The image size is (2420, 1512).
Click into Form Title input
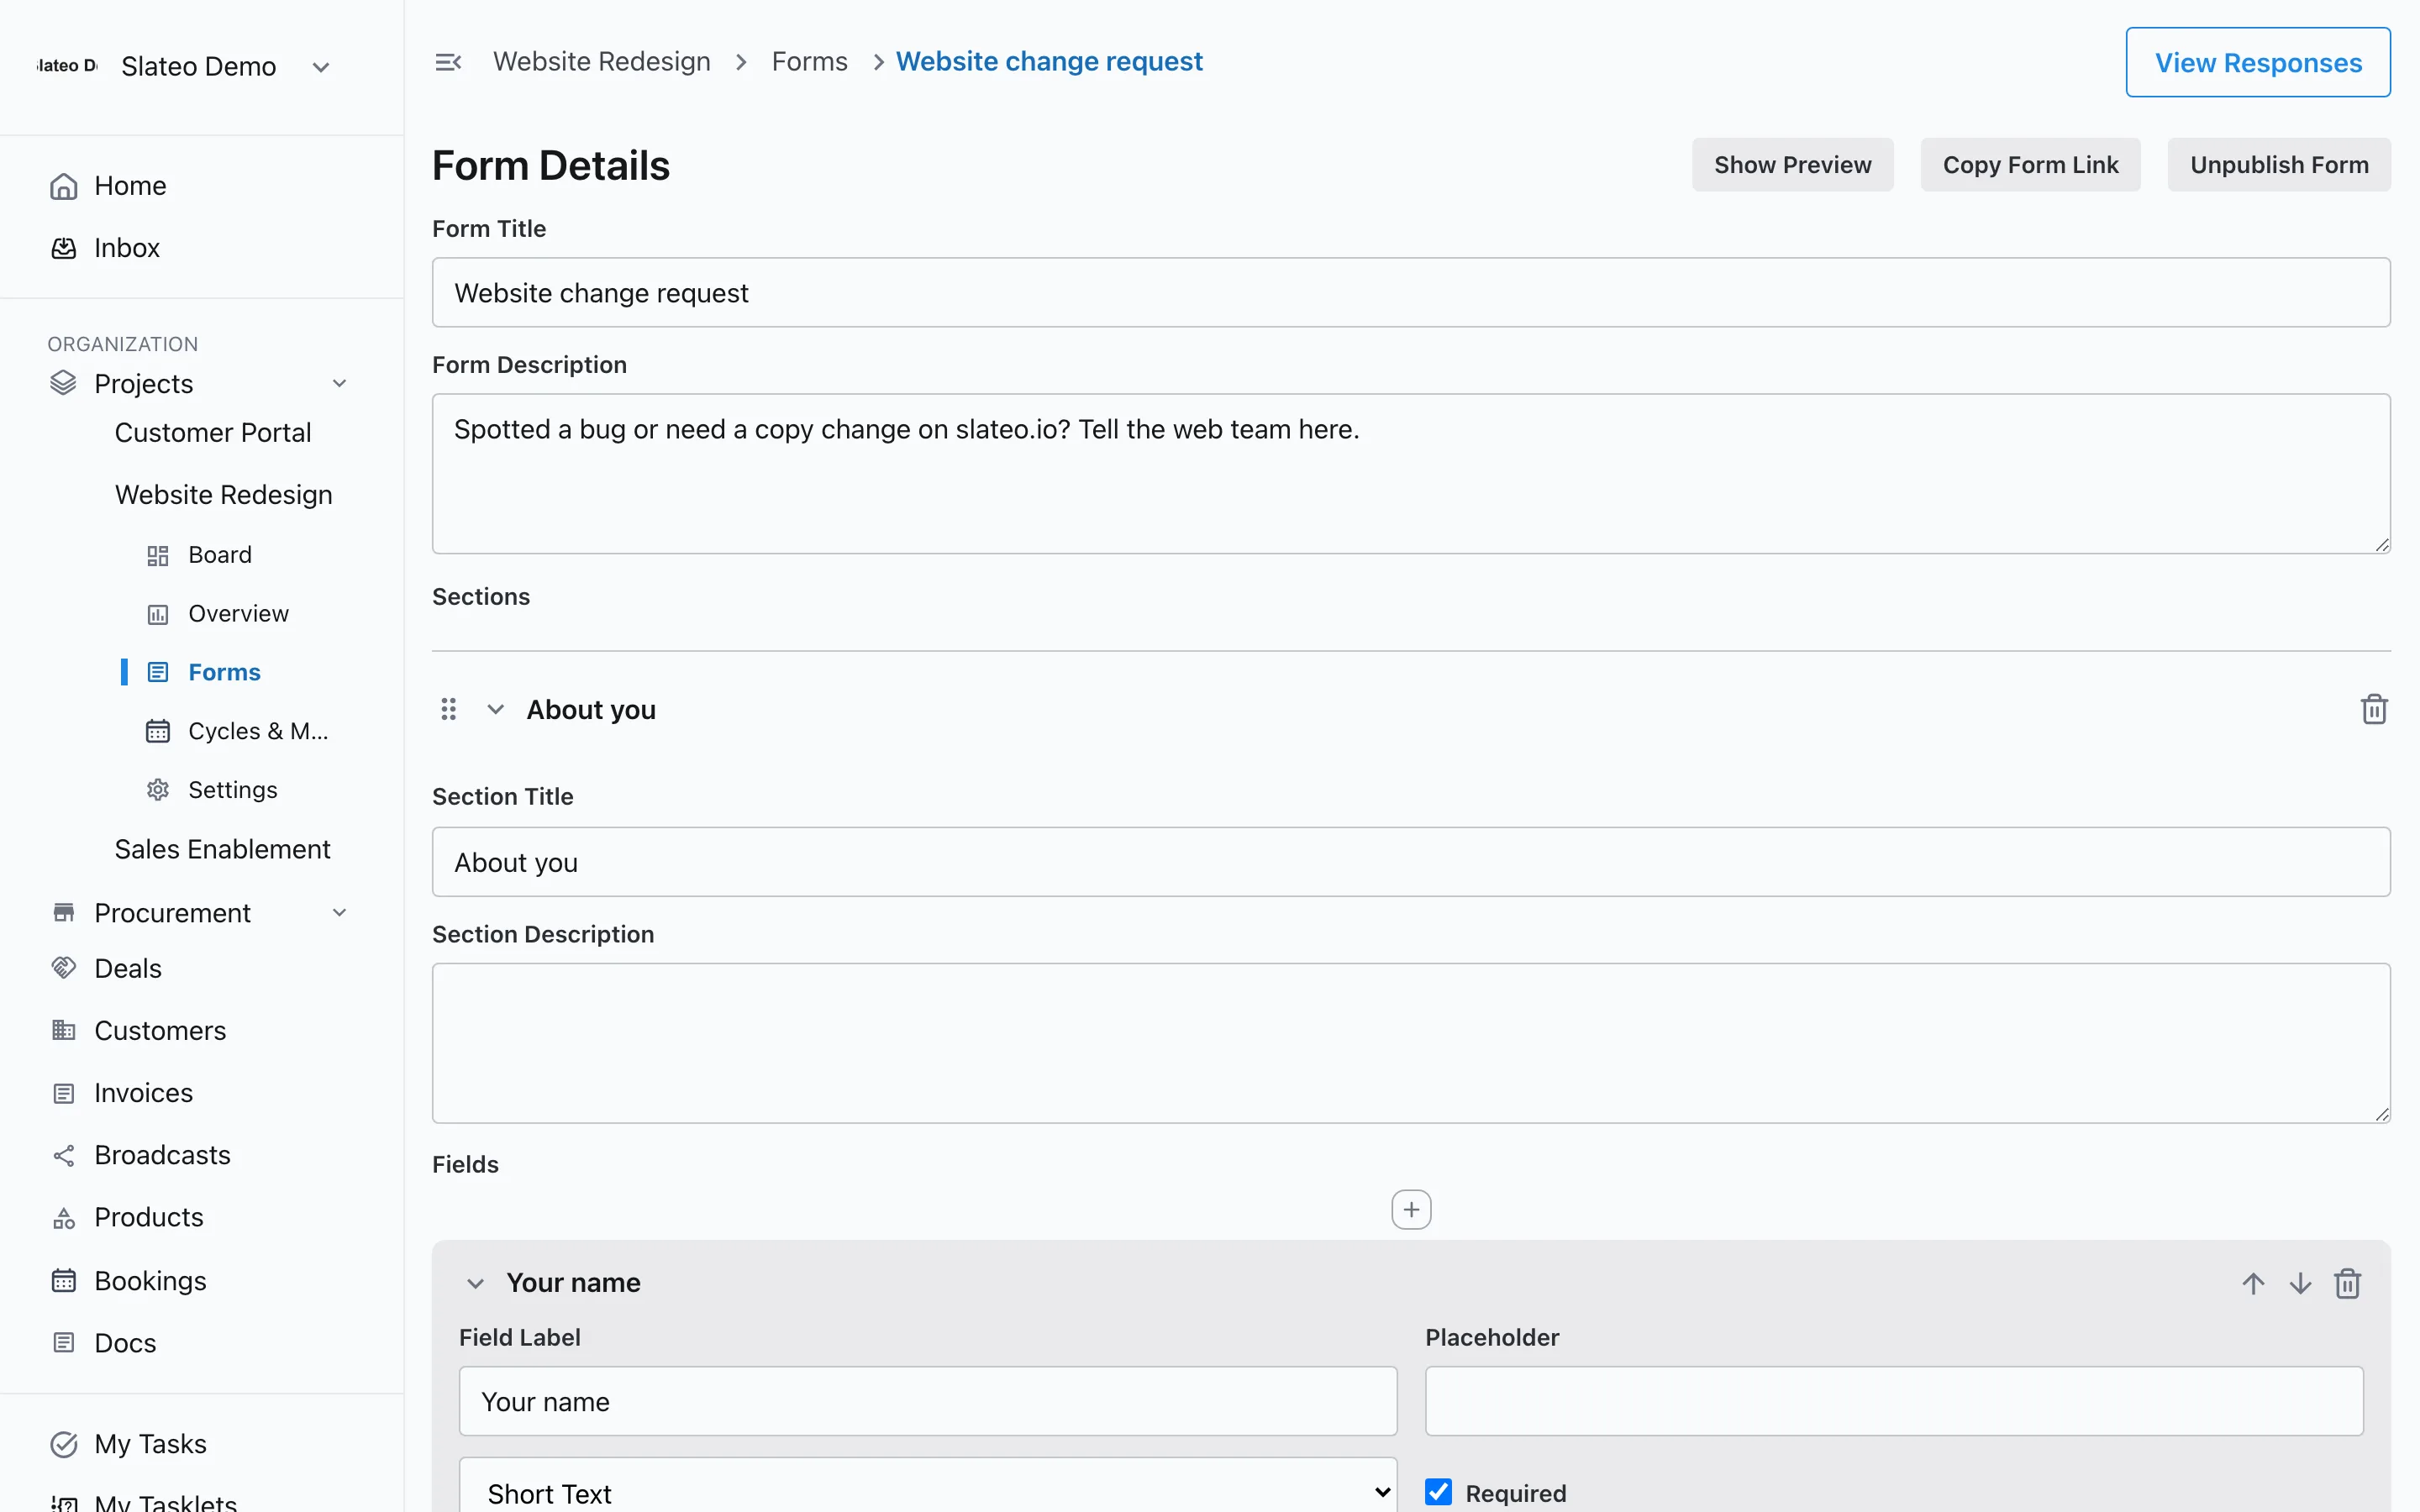coord(1411,292)
